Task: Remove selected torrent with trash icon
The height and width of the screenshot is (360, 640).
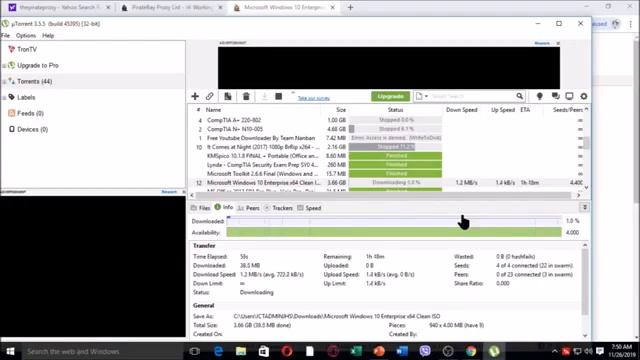Action: point(246,96)
